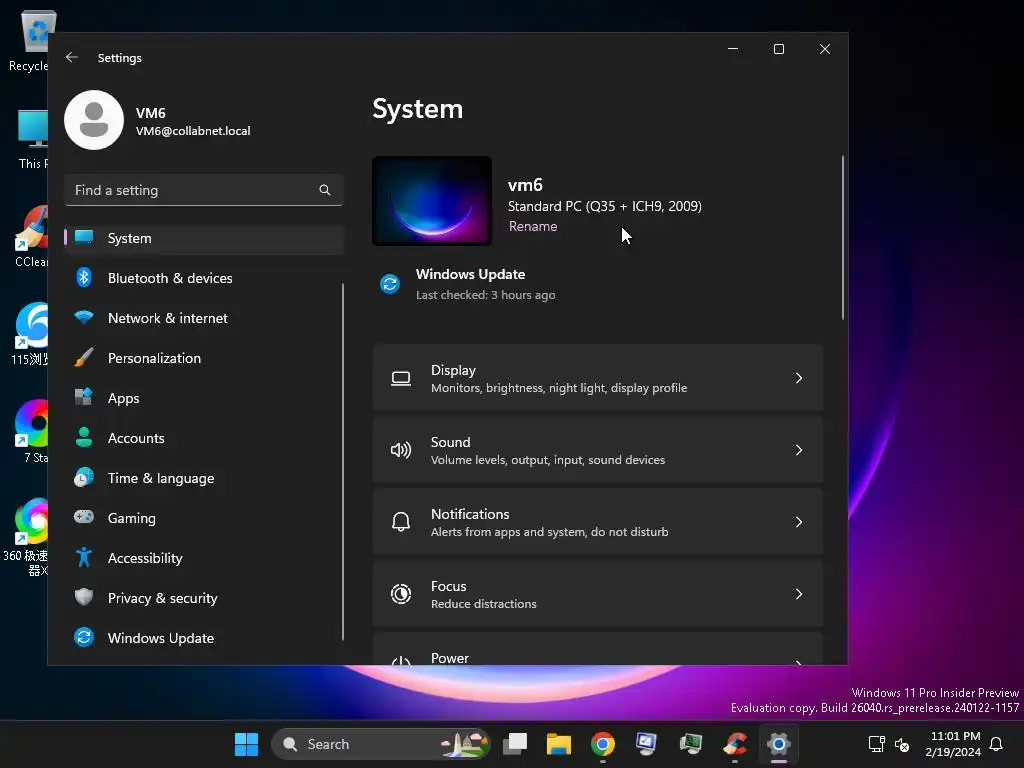The image size is (1024, 768).
Task: Click the Display laptop icon
Action: [x=401, y=379]
